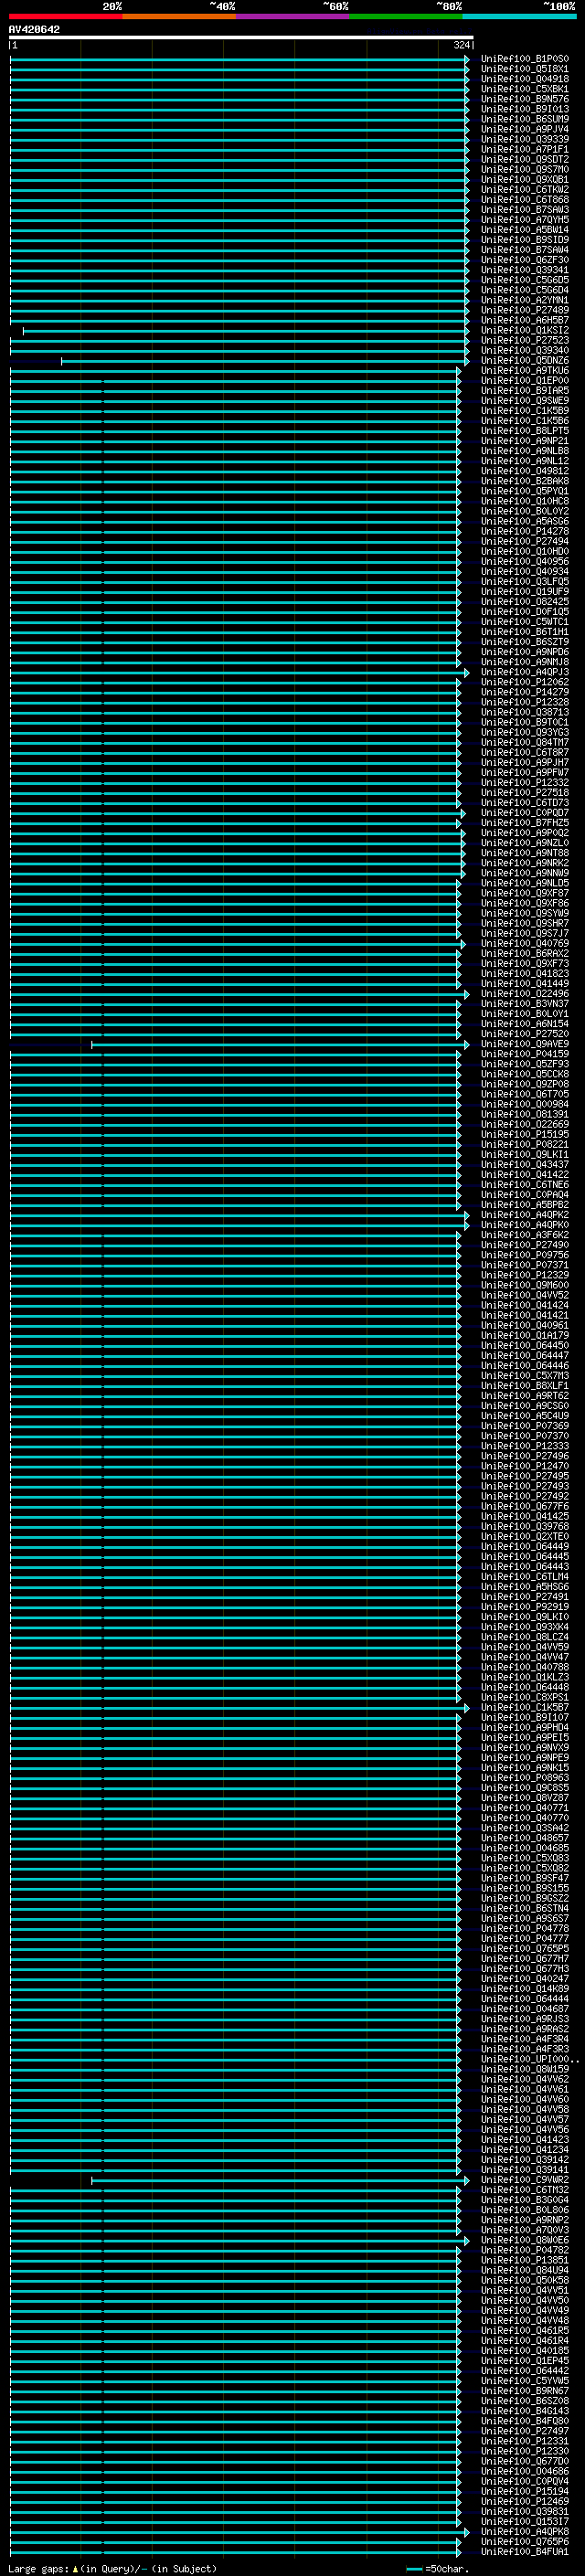Screen dimensions: 585x2576
Task: Click the AV420642 query name
Action: pos(34,29)
